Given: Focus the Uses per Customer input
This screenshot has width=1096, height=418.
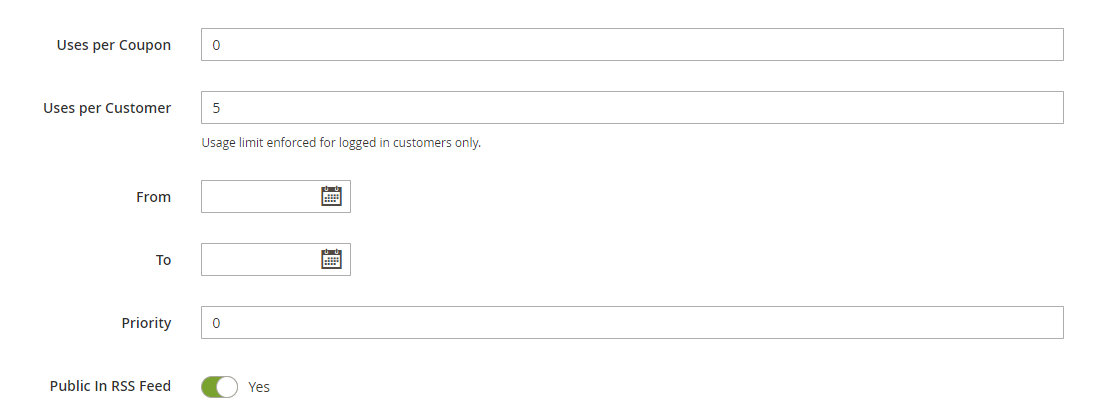Looking at the screenshot, I should 632,108.
